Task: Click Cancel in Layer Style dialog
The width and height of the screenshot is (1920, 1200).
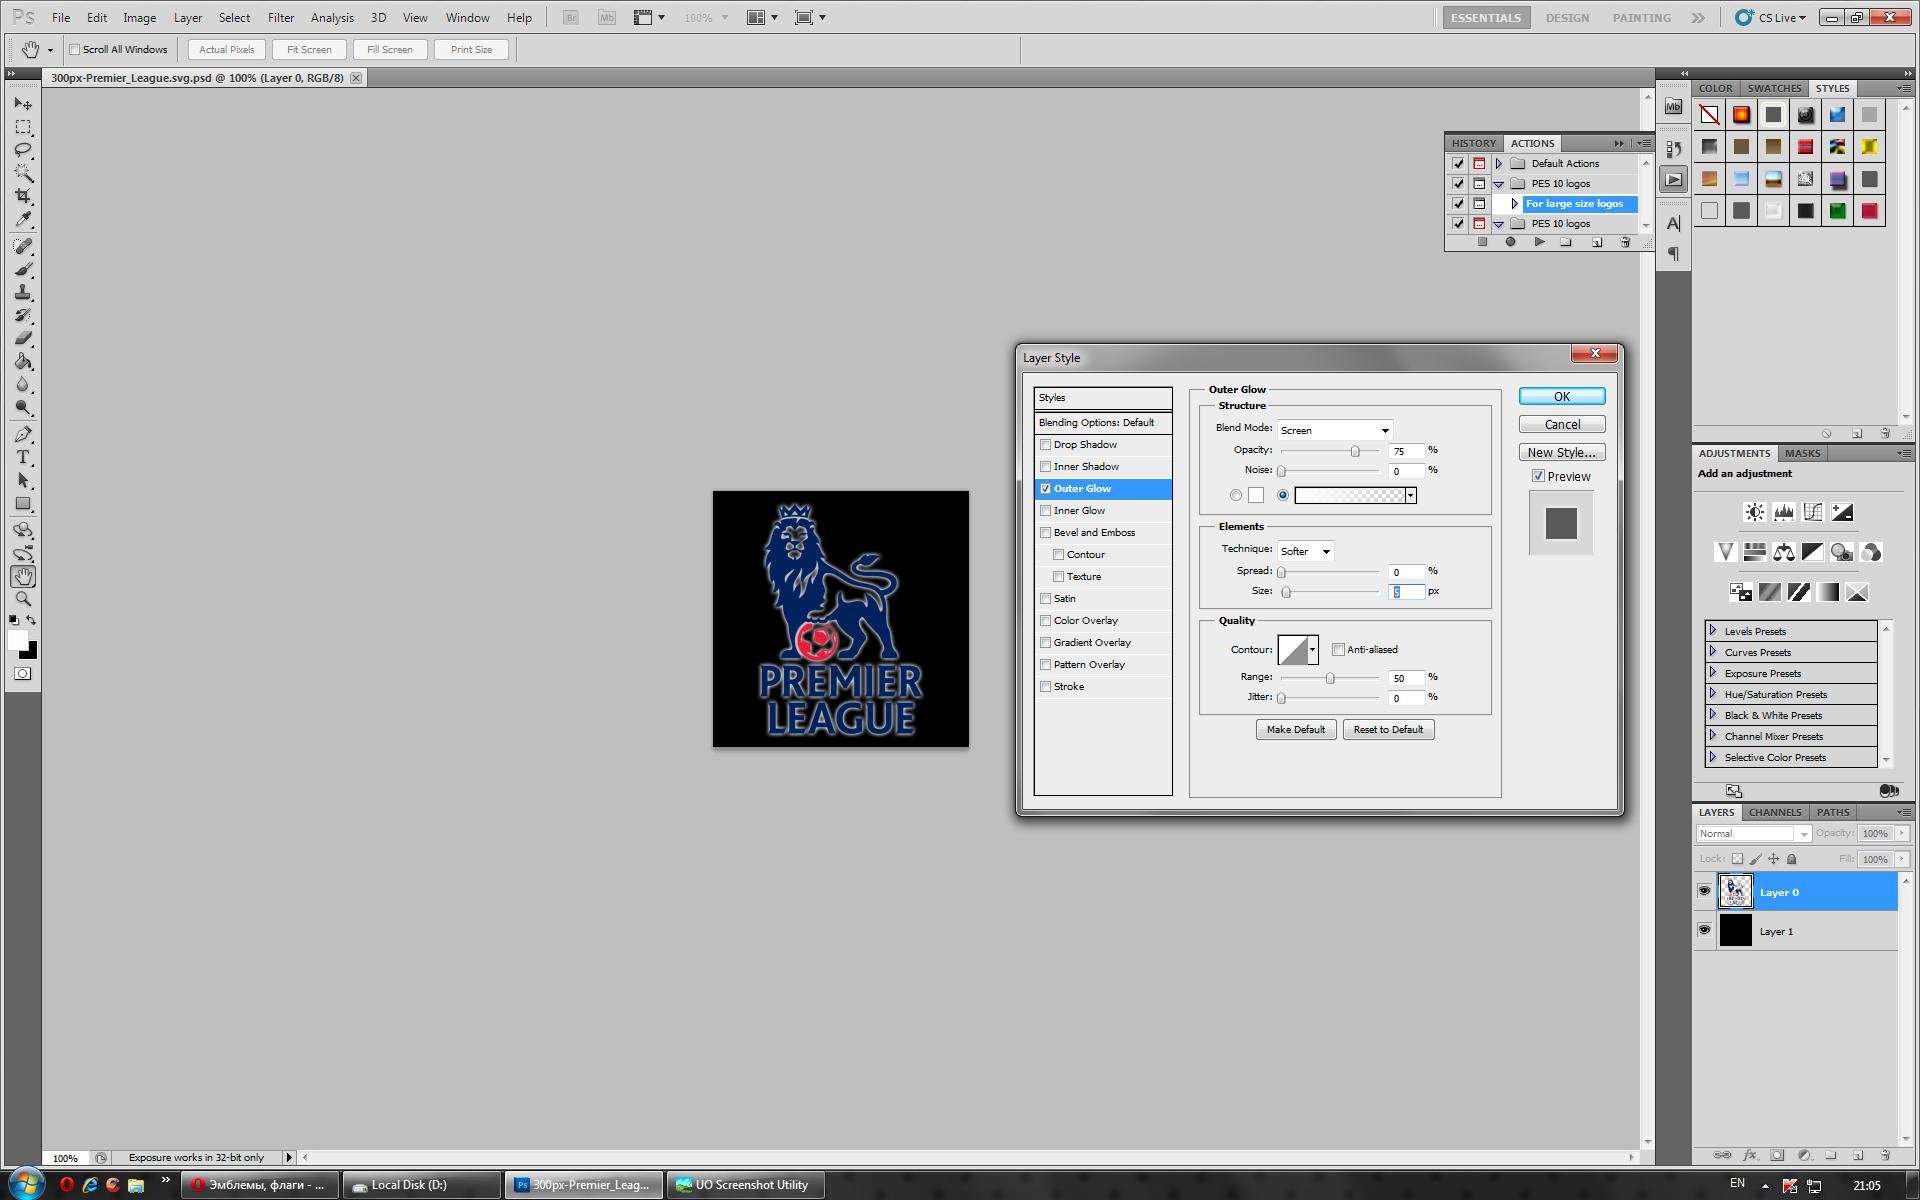Action: (x=1562, y=425)
